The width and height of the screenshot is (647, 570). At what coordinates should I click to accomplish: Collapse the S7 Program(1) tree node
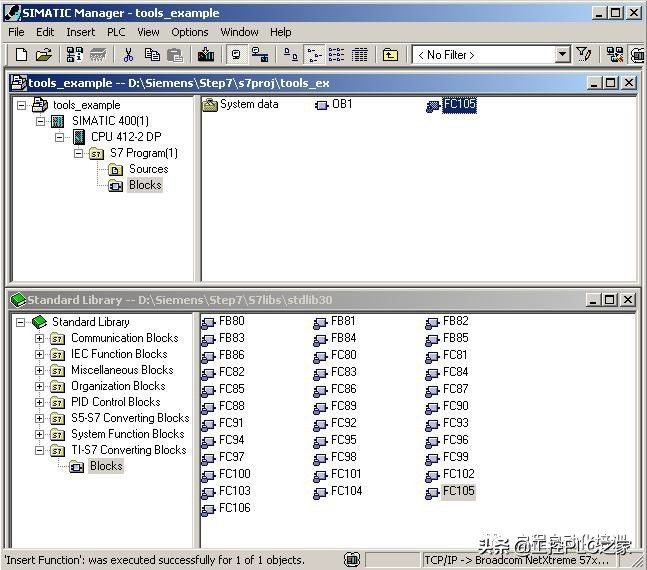(x=78, y=154)
